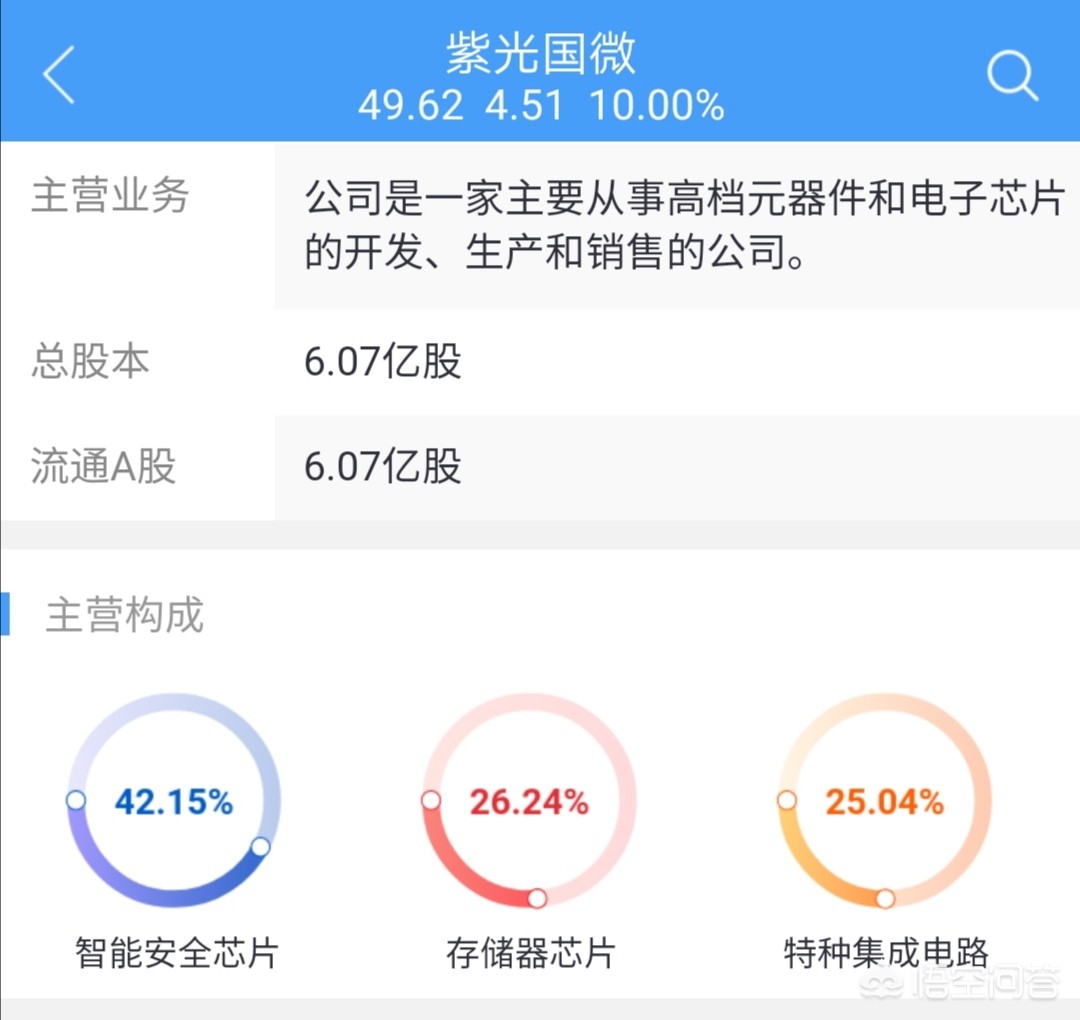Select the bottom handle on orange ring

[x=886, y=898]
